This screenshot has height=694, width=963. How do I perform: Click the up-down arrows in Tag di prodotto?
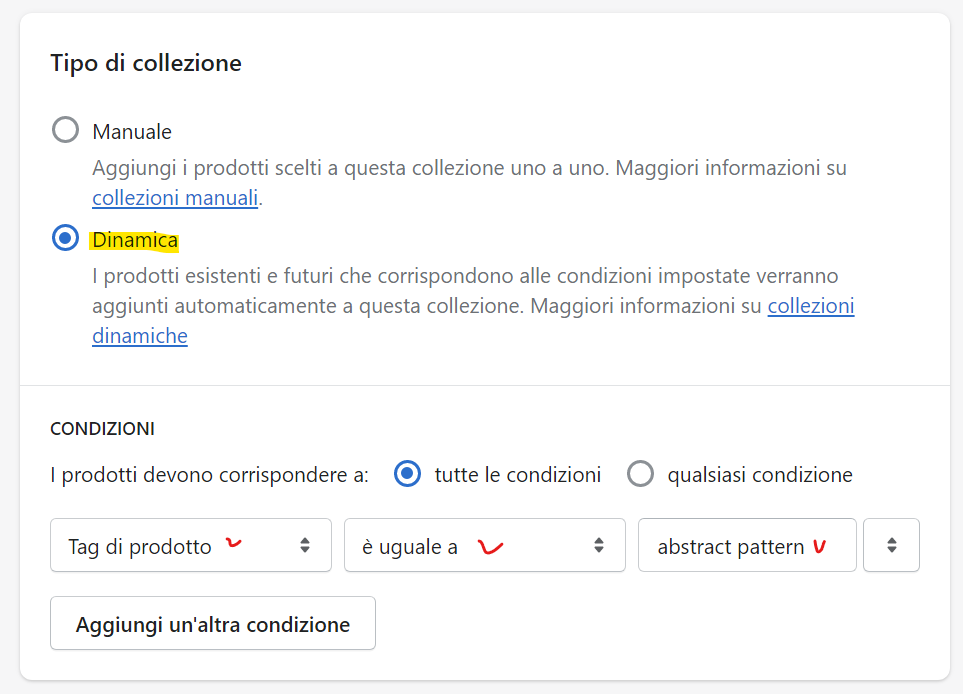point(305,545)
